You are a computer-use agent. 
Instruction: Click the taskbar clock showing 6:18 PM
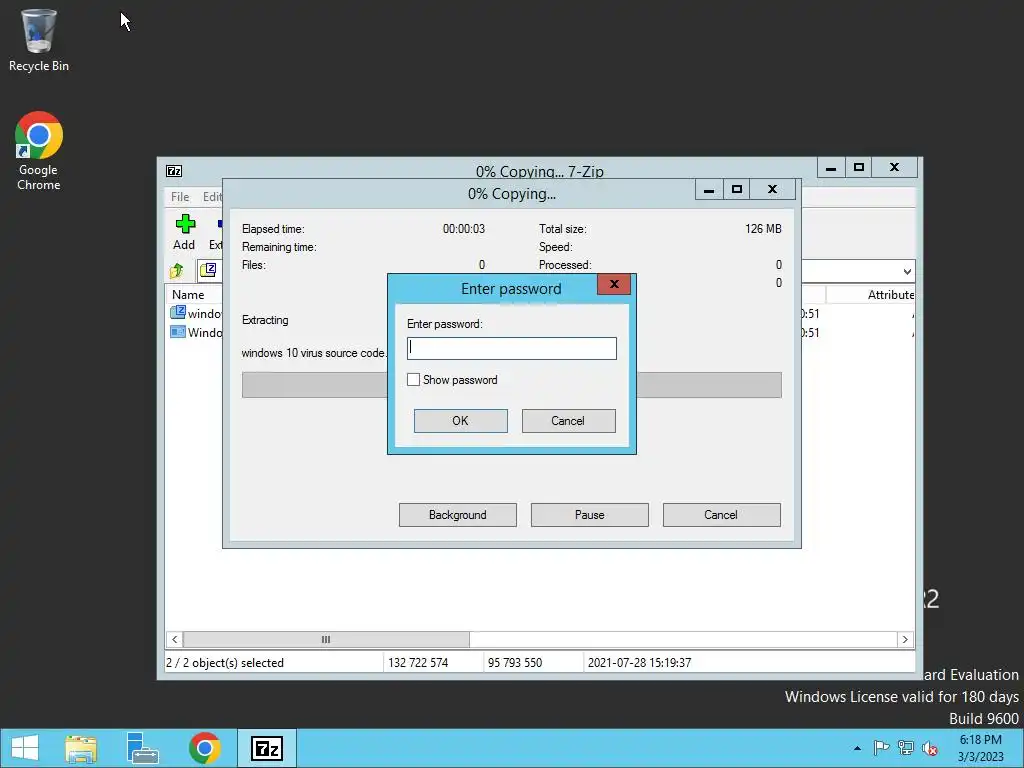click(980, 748)
